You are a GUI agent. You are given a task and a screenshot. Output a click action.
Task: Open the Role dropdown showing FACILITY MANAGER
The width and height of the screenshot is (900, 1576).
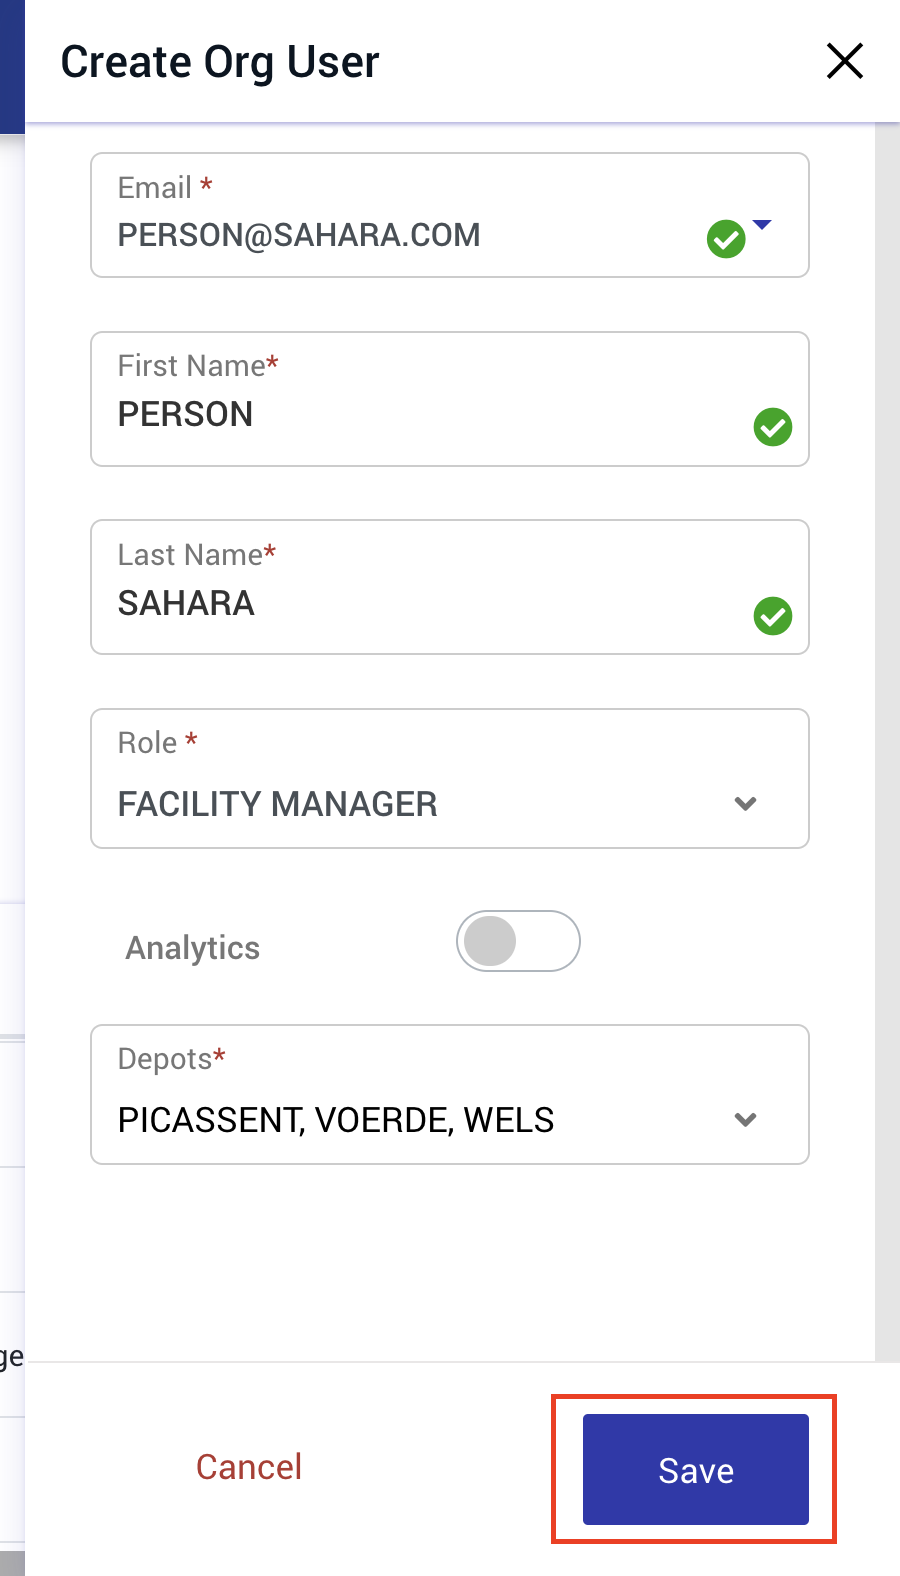tap(745, 803)
